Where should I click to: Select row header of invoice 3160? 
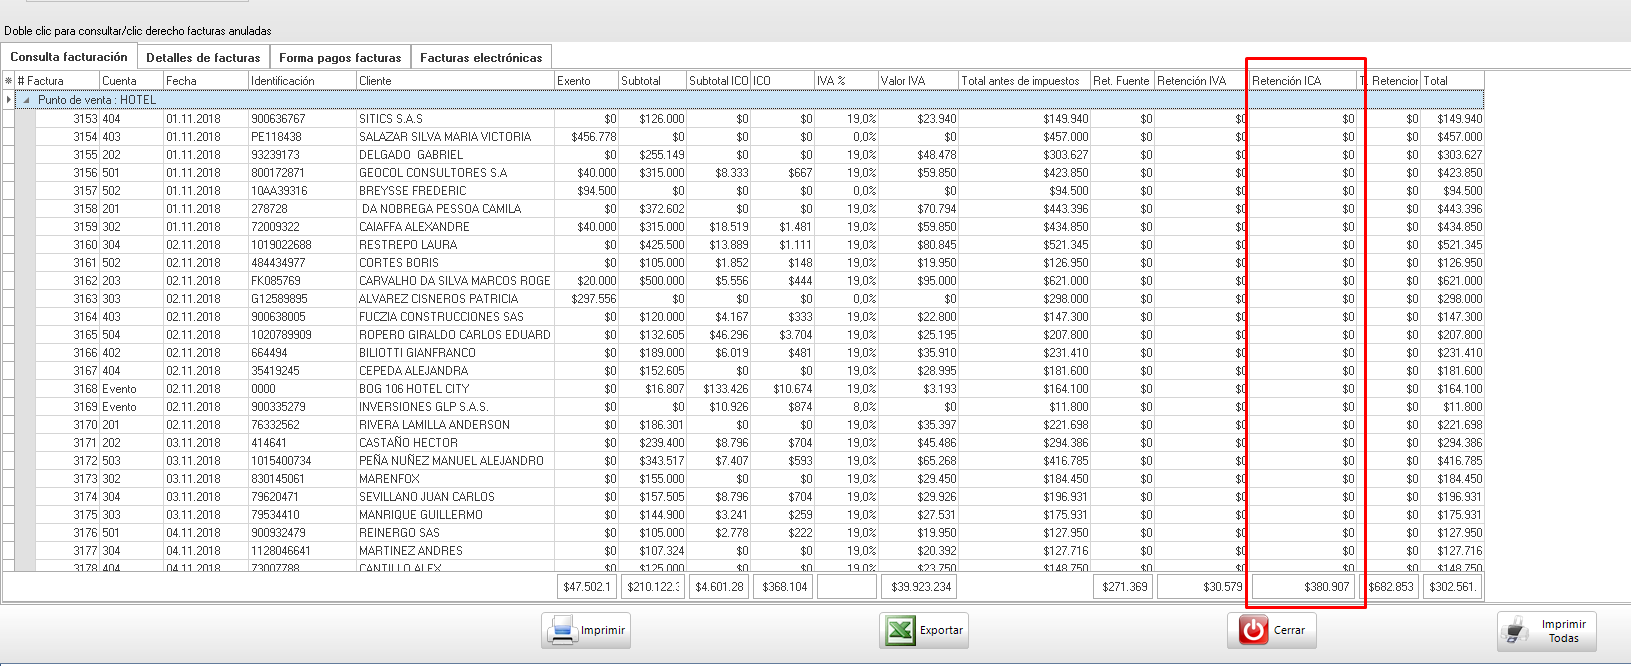click(8, 245)
